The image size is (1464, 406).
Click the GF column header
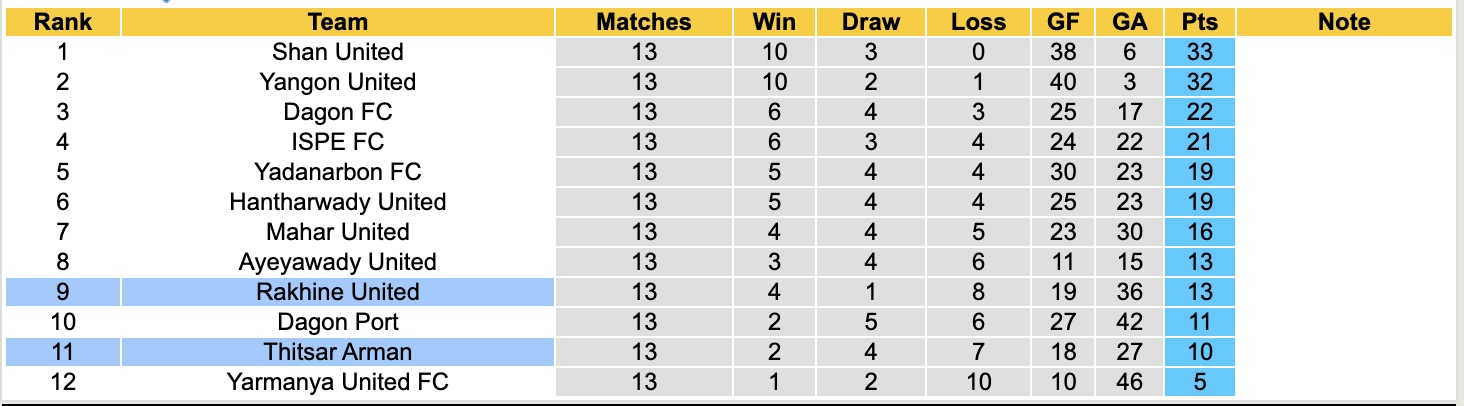pos(1062,22)
